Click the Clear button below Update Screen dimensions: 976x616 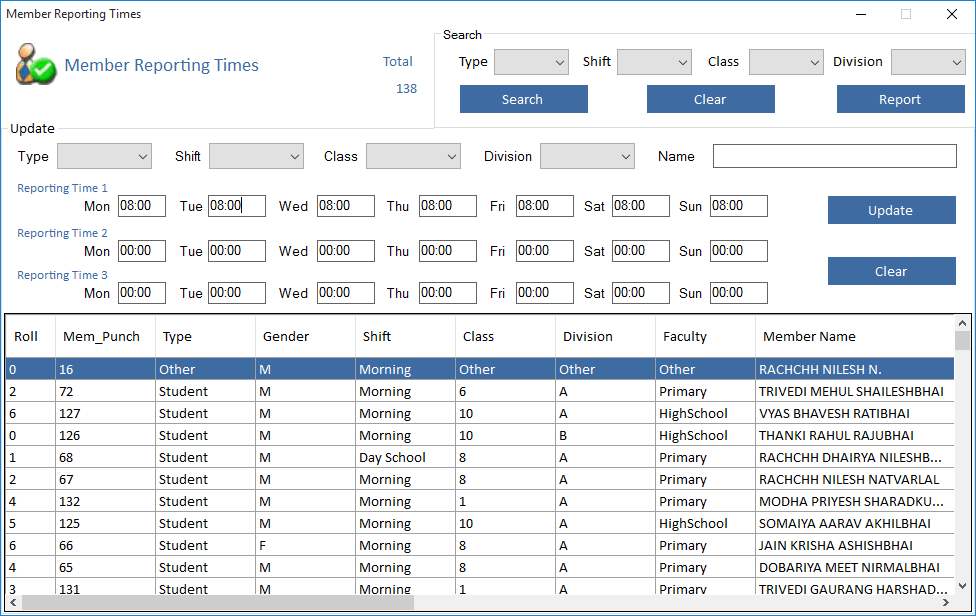[x=891, y=271]
